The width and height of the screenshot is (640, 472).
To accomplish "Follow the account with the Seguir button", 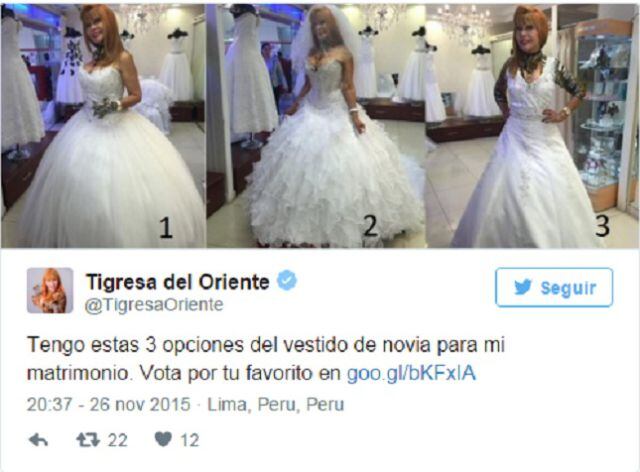I will [554, 287].
